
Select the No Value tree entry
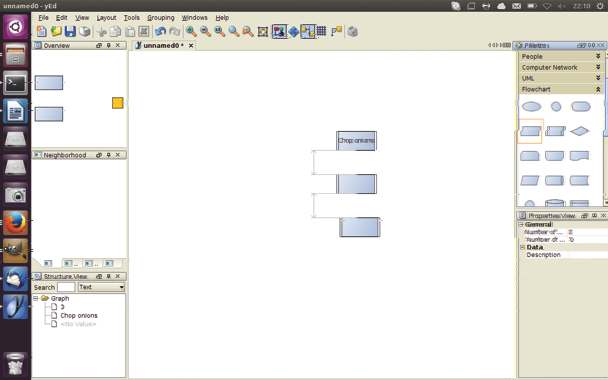78,324
